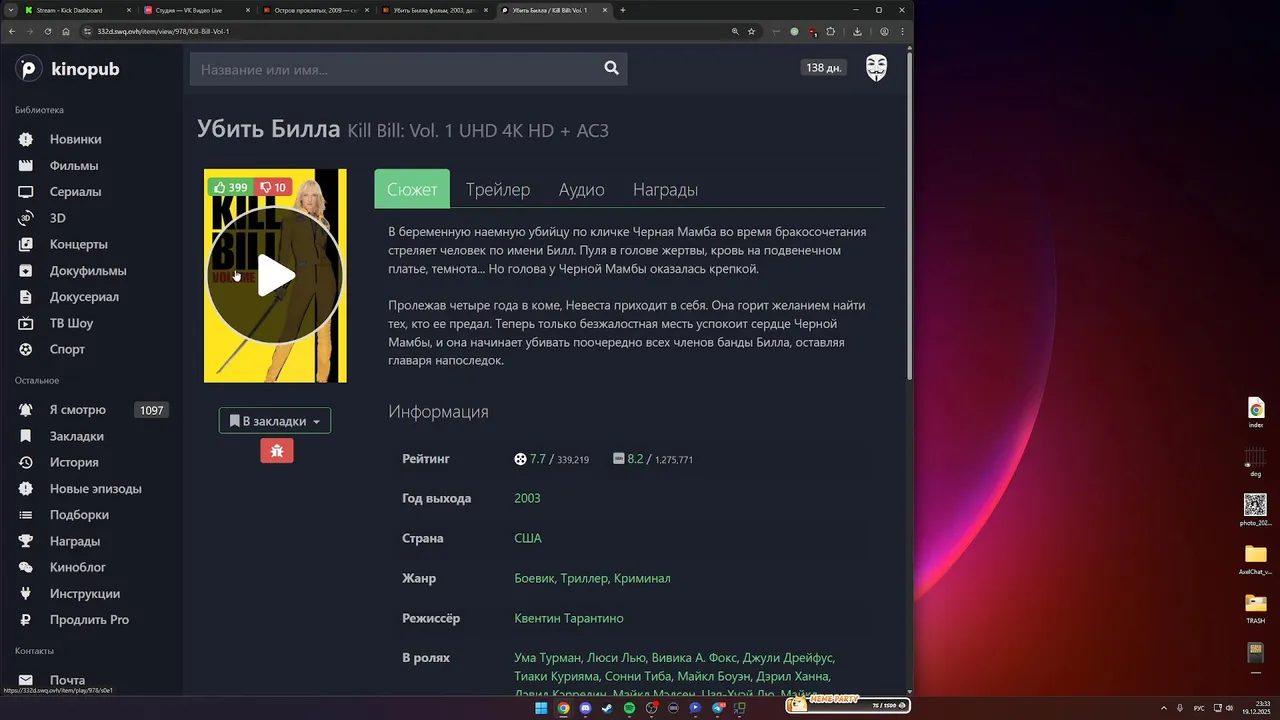Open the browser extensions puzzle icon
The width and height of the screenshot is (1280, 720).
(x=830, y=31)
